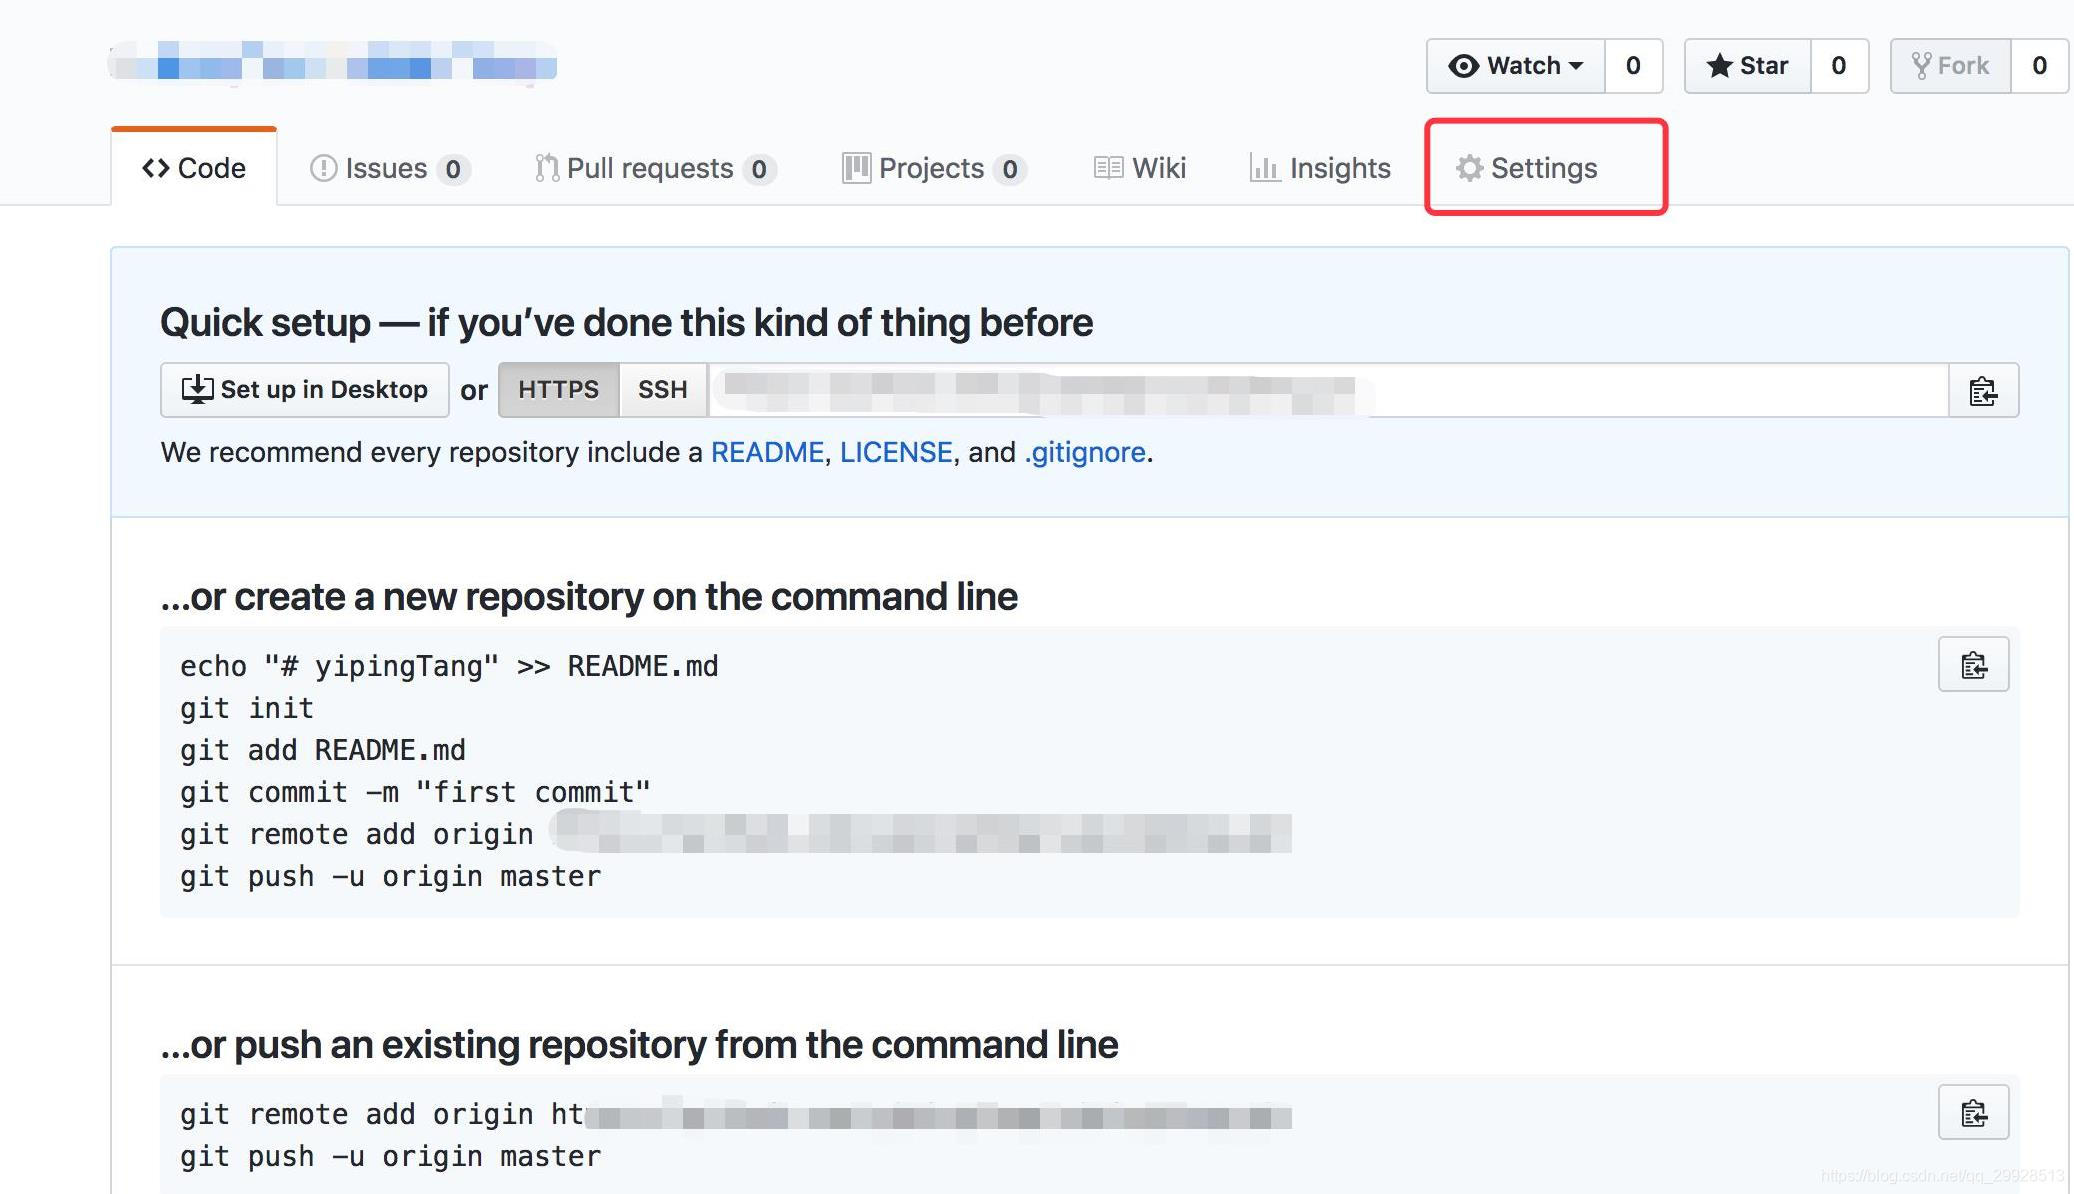Click the angle brackets icon beside Code
The width and height of the screenshot is (2074, 1194).
coord(155,168)
